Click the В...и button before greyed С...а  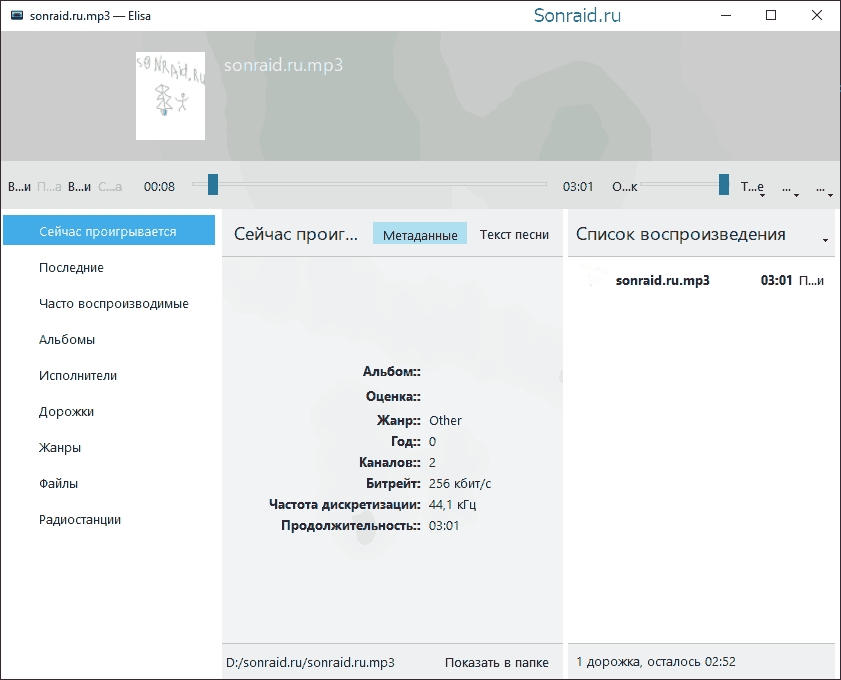pyautogui.click(x=79, y=187)
